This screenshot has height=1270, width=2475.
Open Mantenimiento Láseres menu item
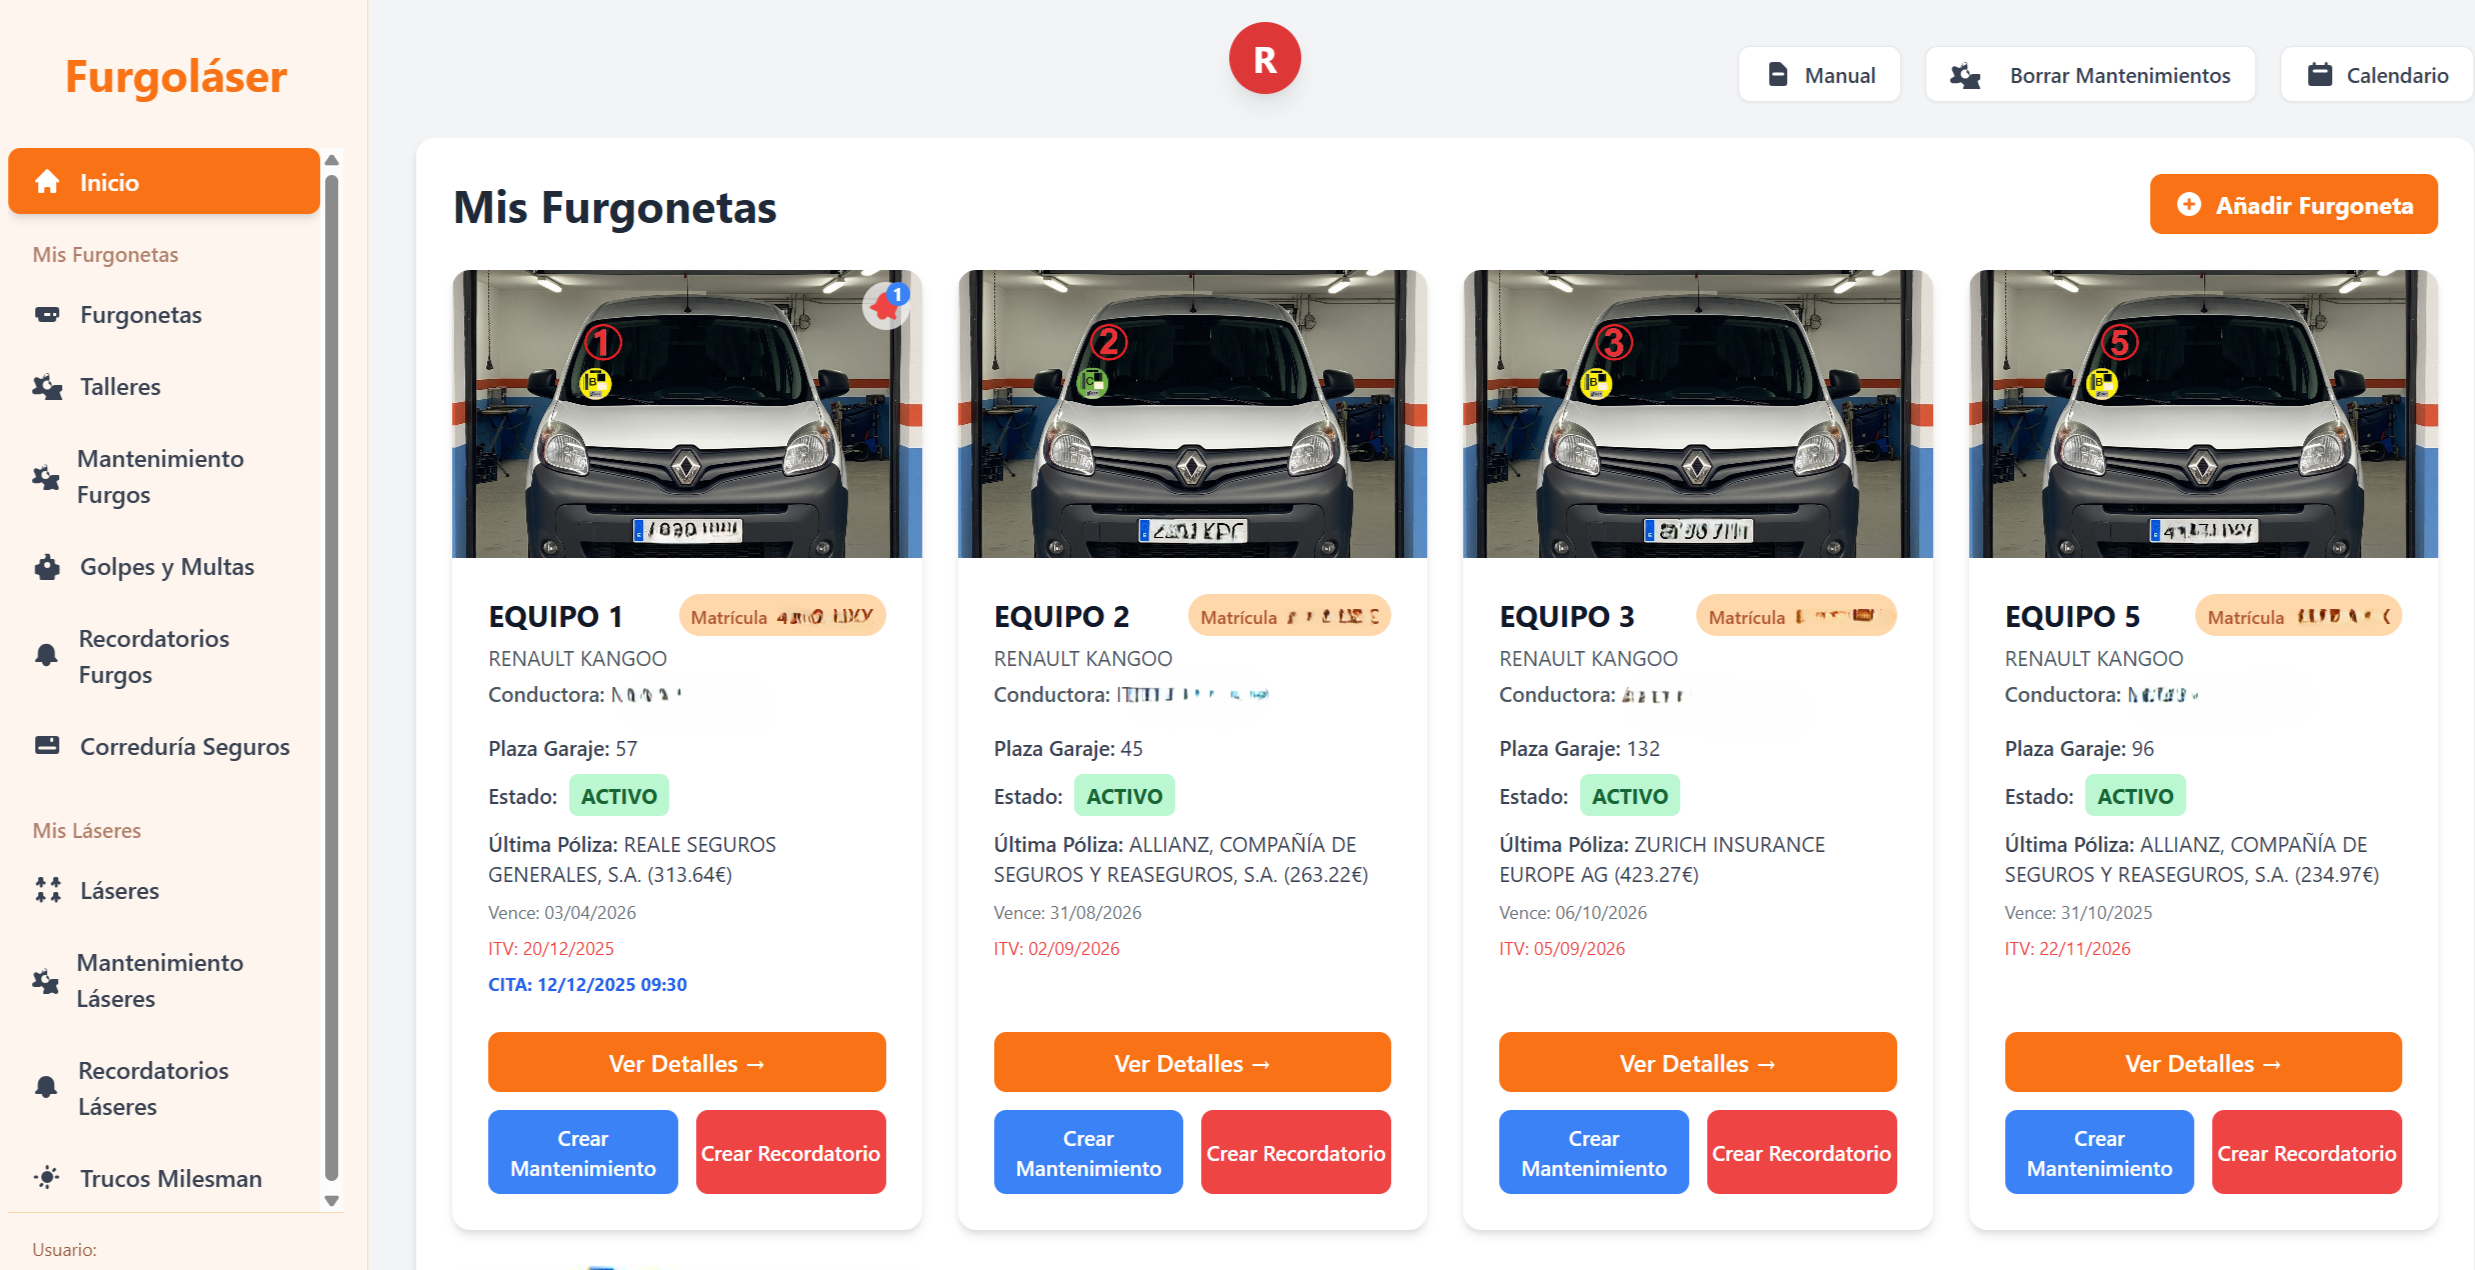159,981
